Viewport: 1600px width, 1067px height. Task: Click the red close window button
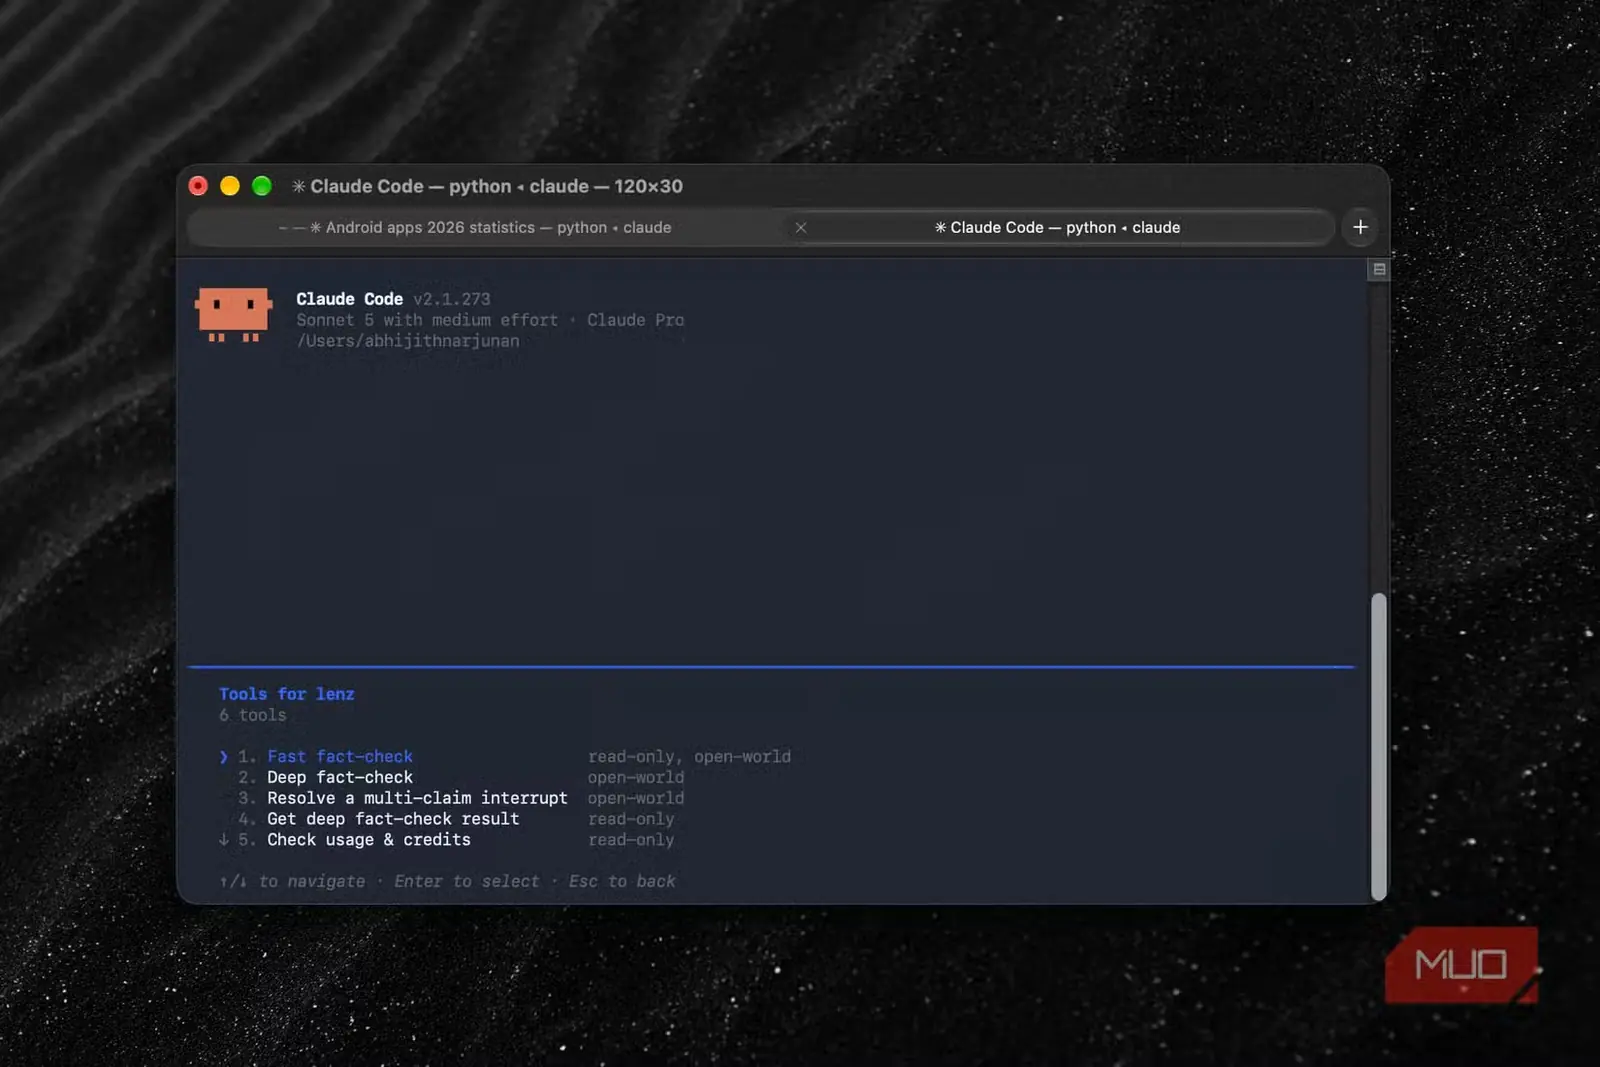tap(198, 186)
